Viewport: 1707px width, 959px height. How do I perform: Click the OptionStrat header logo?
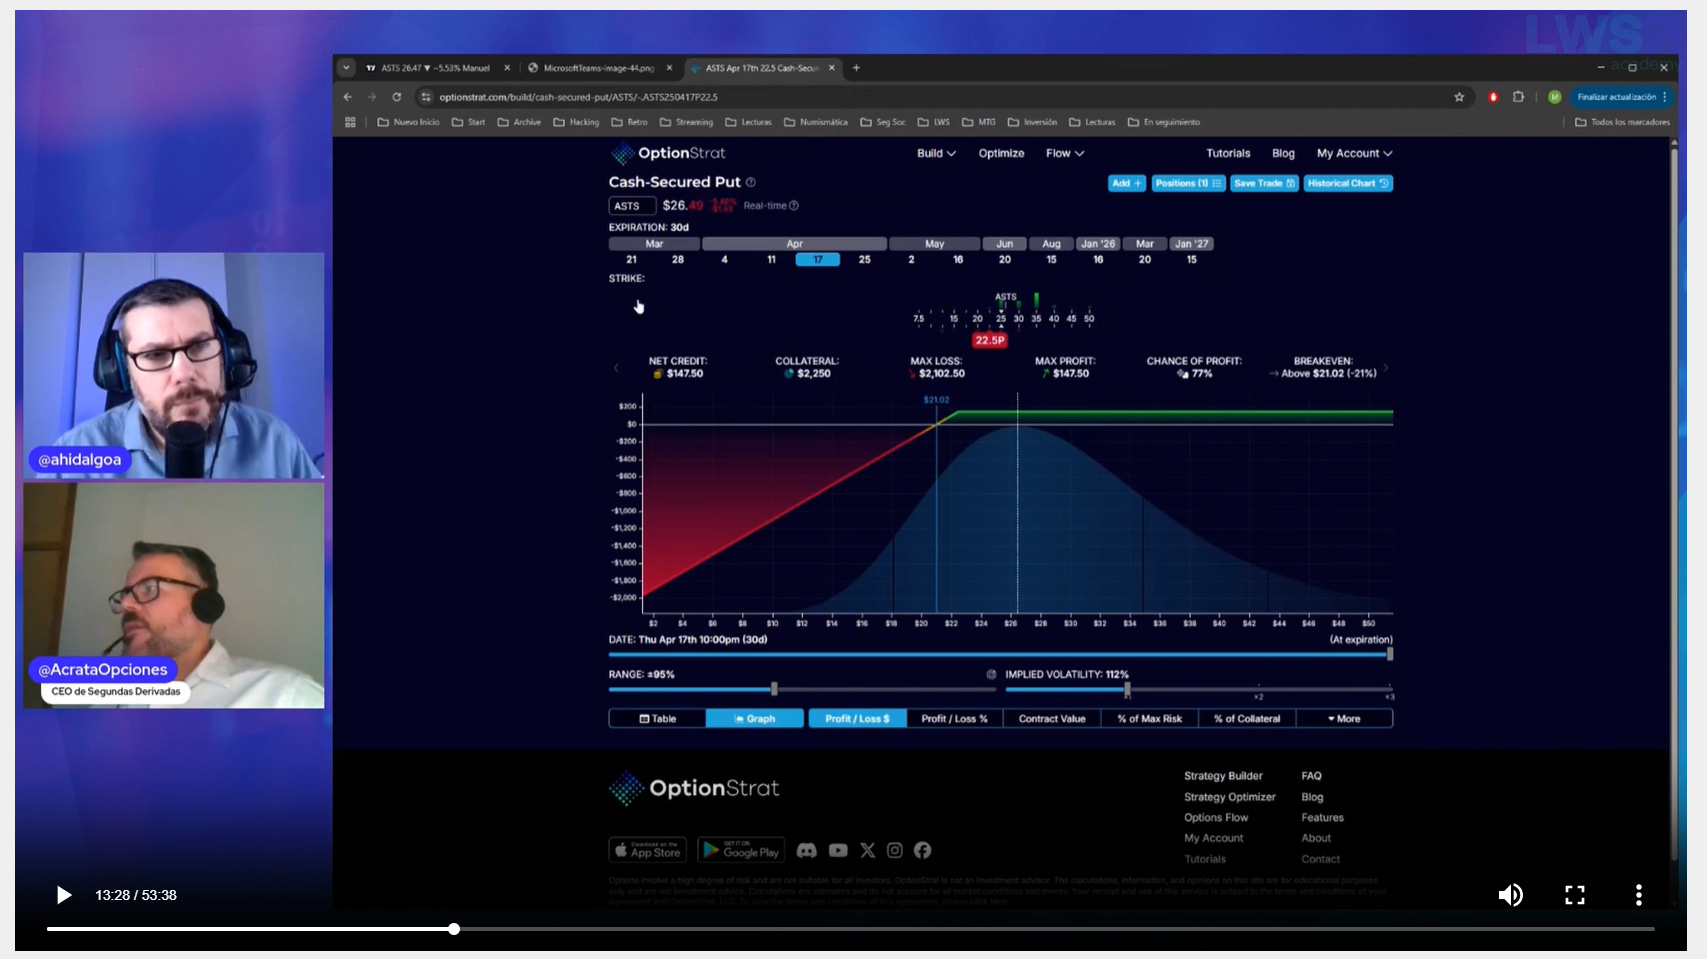(668, 153)
